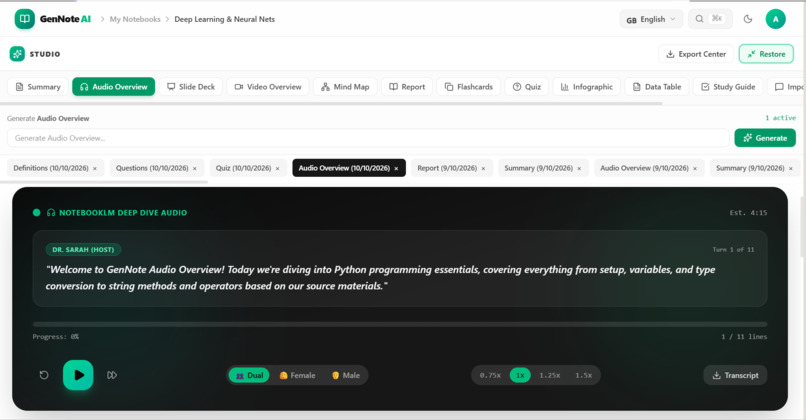
Task: Switch to the Infographic tab
Action: [587, 87]
